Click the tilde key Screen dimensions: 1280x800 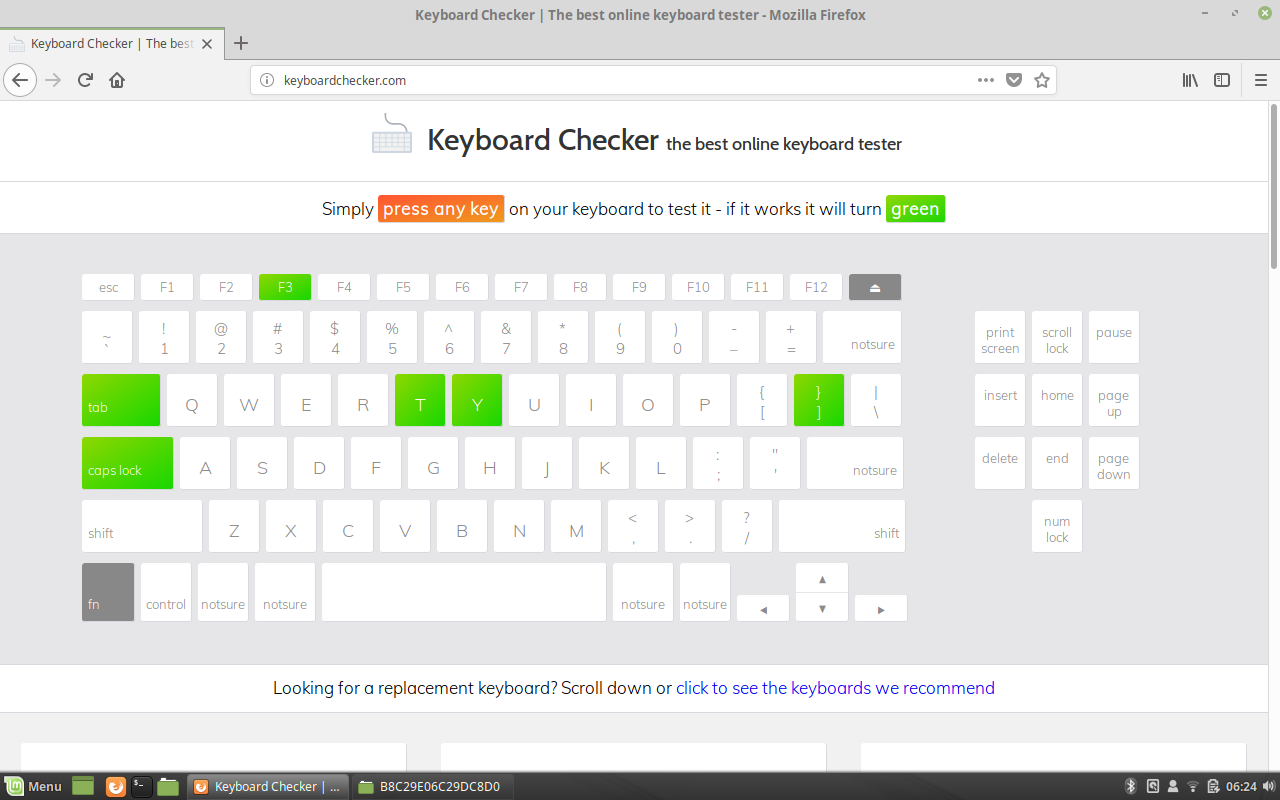(x=107, y=337)
